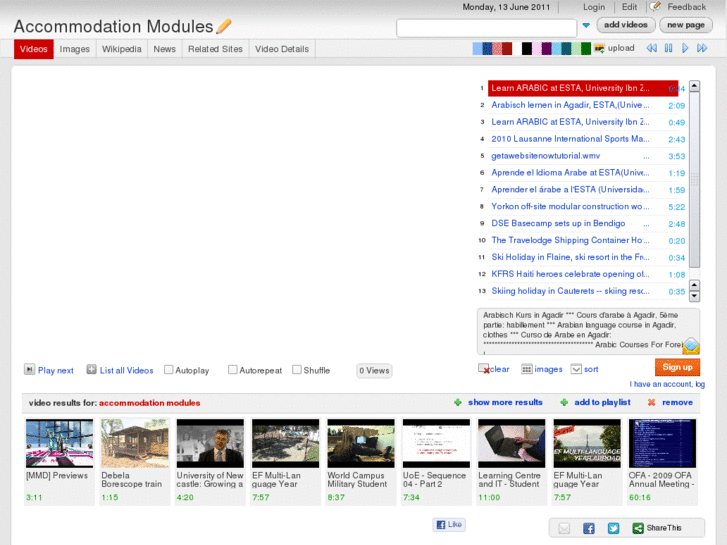Click 'I have an account, log' link
Viewport: 727px width, 545px height.
coord(667,384)
